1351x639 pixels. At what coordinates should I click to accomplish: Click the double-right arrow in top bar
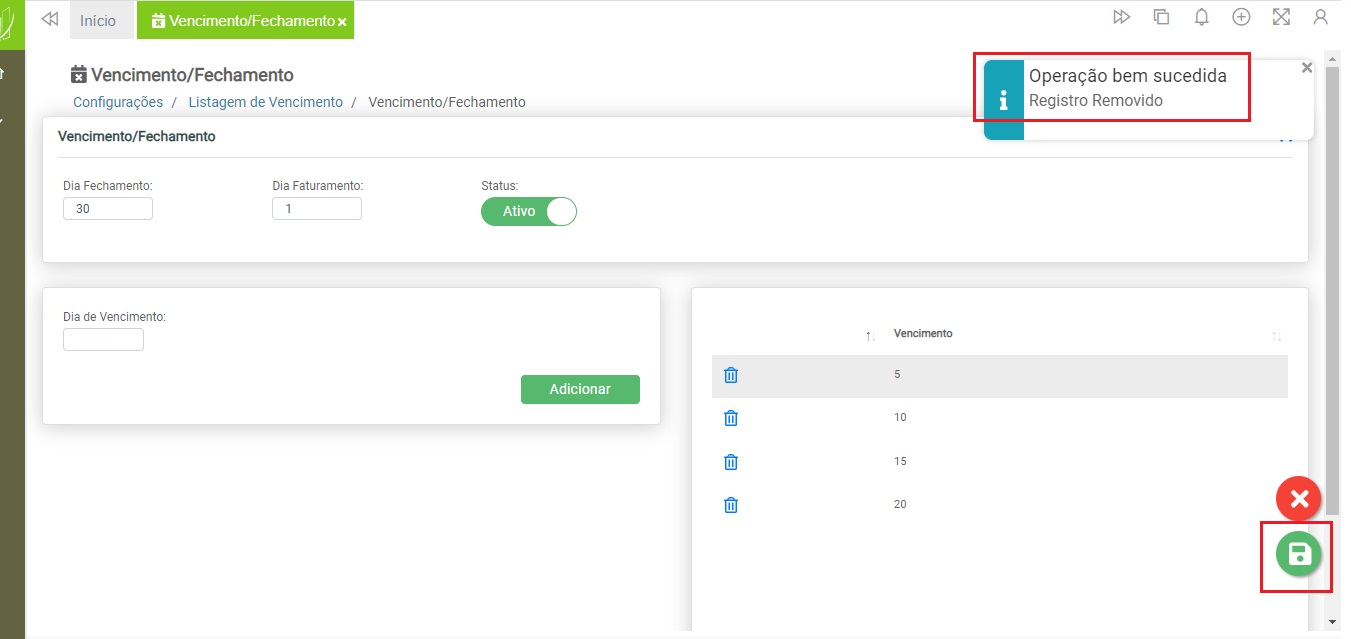coord(1121,17)
